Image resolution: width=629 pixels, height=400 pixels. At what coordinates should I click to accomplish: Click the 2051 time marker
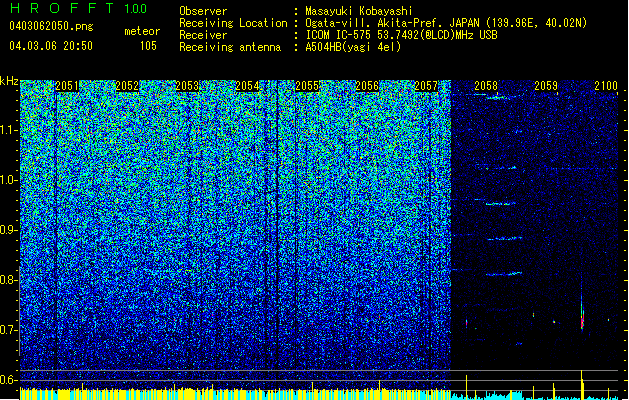67,86
